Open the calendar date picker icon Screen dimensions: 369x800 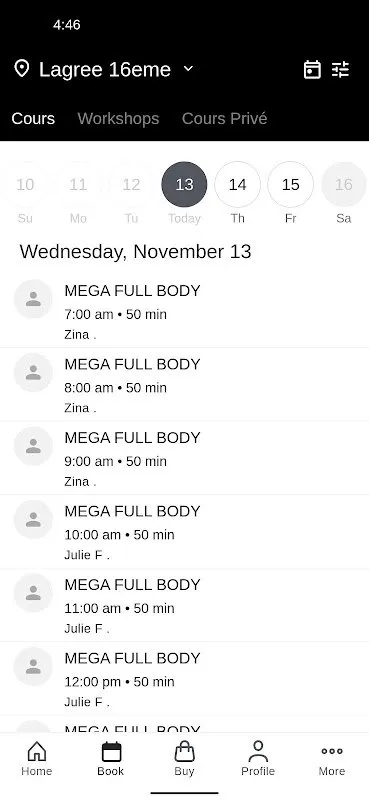(x=312, y=69)
